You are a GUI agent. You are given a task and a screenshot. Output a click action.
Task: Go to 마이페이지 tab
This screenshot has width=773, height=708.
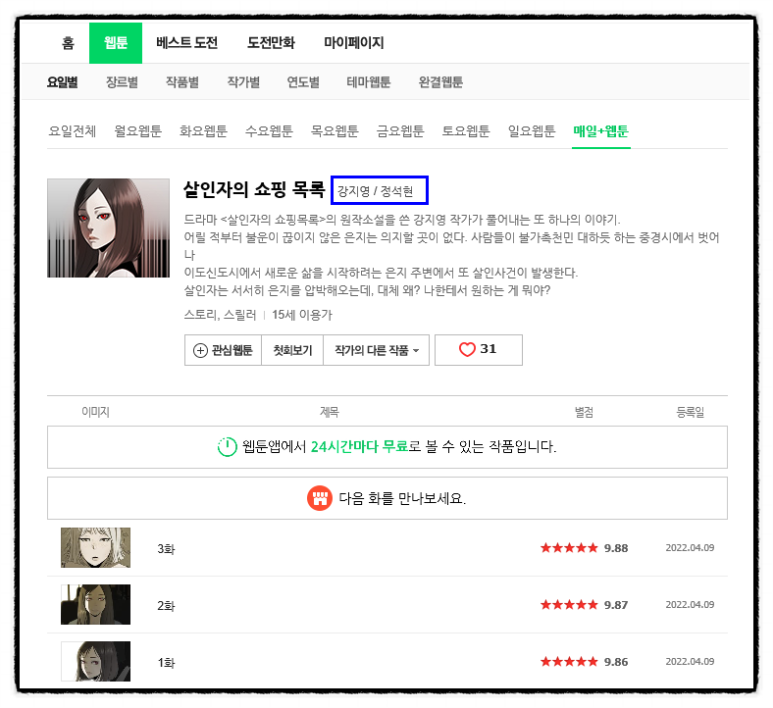353,43
